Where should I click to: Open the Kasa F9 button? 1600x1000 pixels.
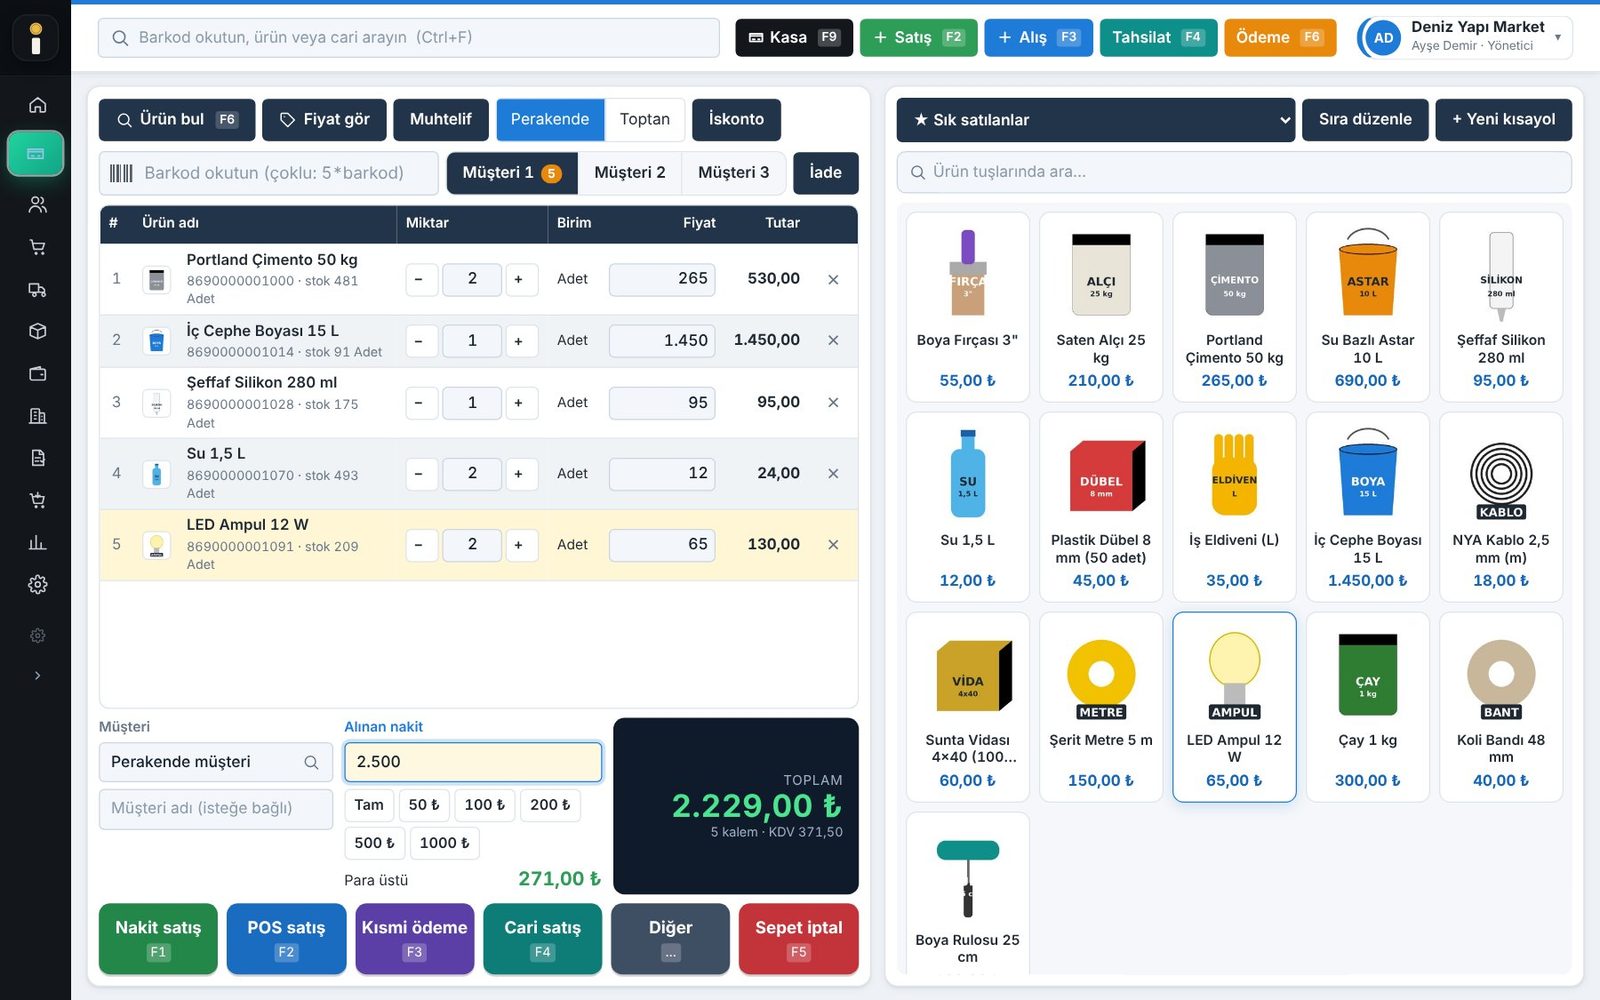click(x=794, y=37)
